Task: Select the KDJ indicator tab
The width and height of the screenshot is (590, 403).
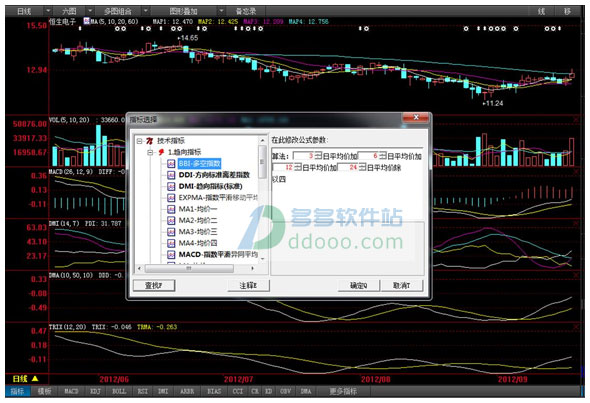Action: 95,391
